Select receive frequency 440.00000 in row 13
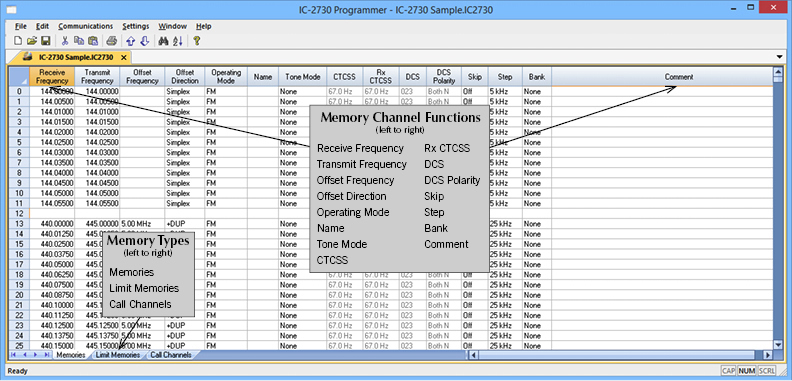792x381 pixels. pos(52,223)
